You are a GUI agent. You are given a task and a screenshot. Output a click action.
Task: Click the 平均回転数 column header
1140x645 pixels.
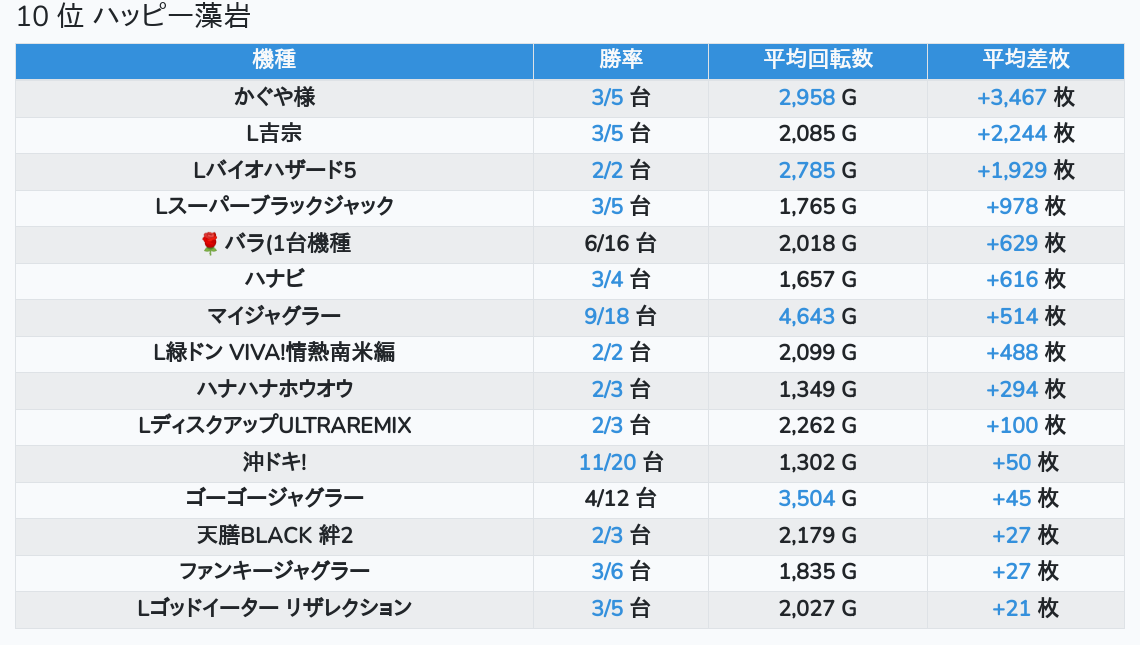(817, 60)
